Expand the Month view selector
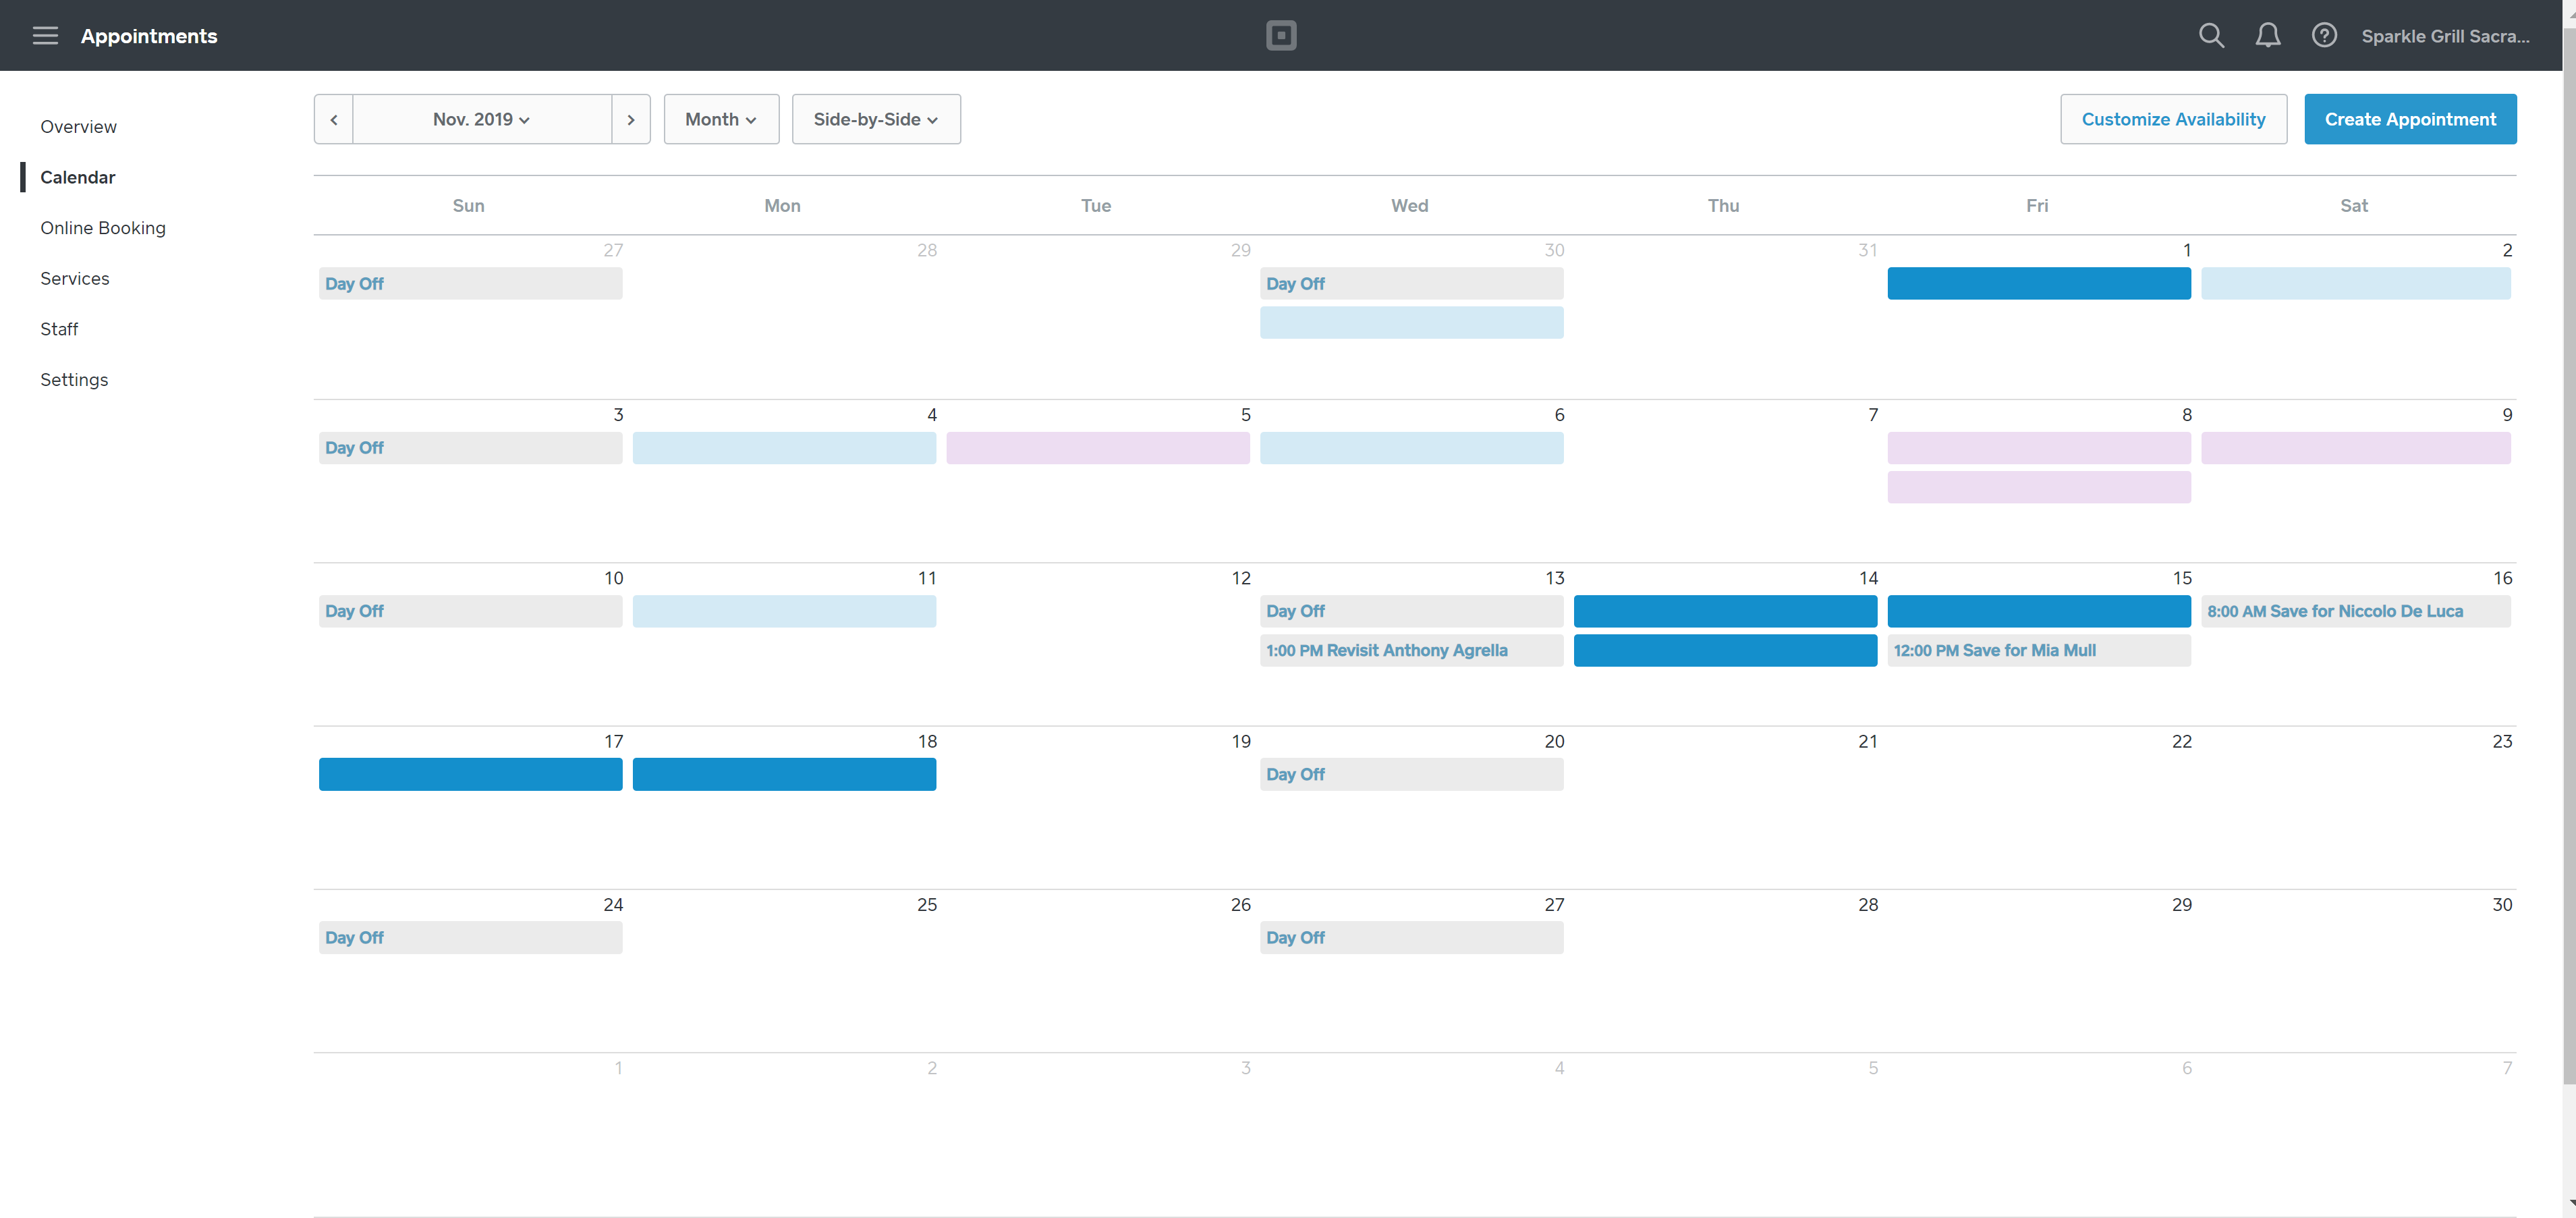Viewport: 2576px width, 1218px height. (721, 118)
